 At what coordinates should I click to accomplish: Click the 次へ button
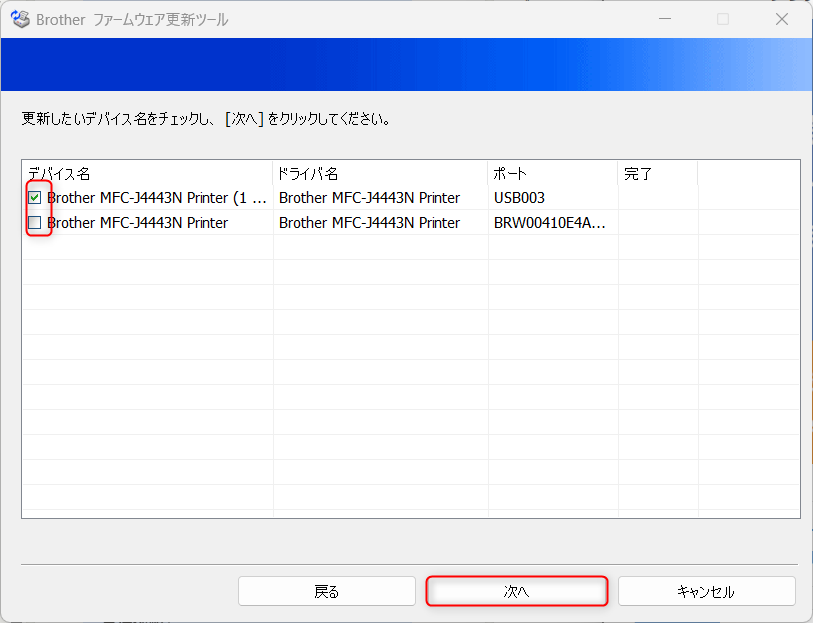pos(516,591)
